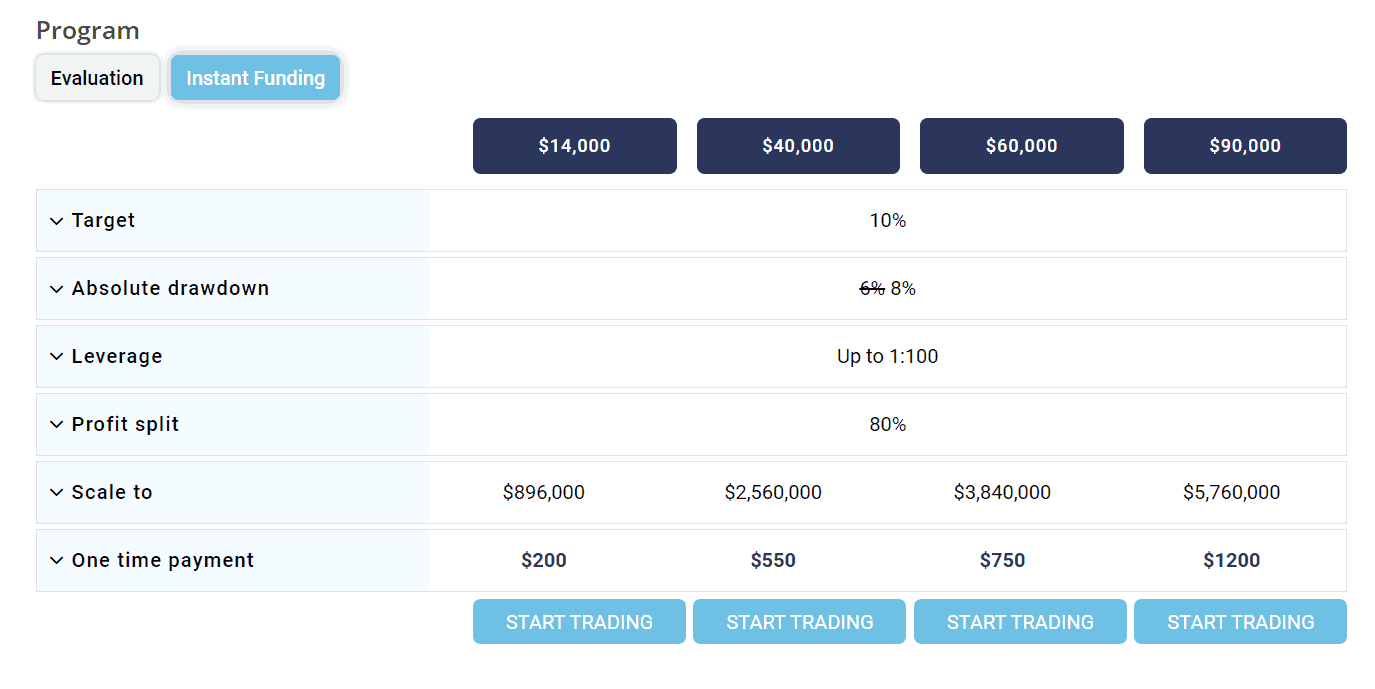Expand the Profit split chevron
Screen dimensions: 1375x689
57,425
